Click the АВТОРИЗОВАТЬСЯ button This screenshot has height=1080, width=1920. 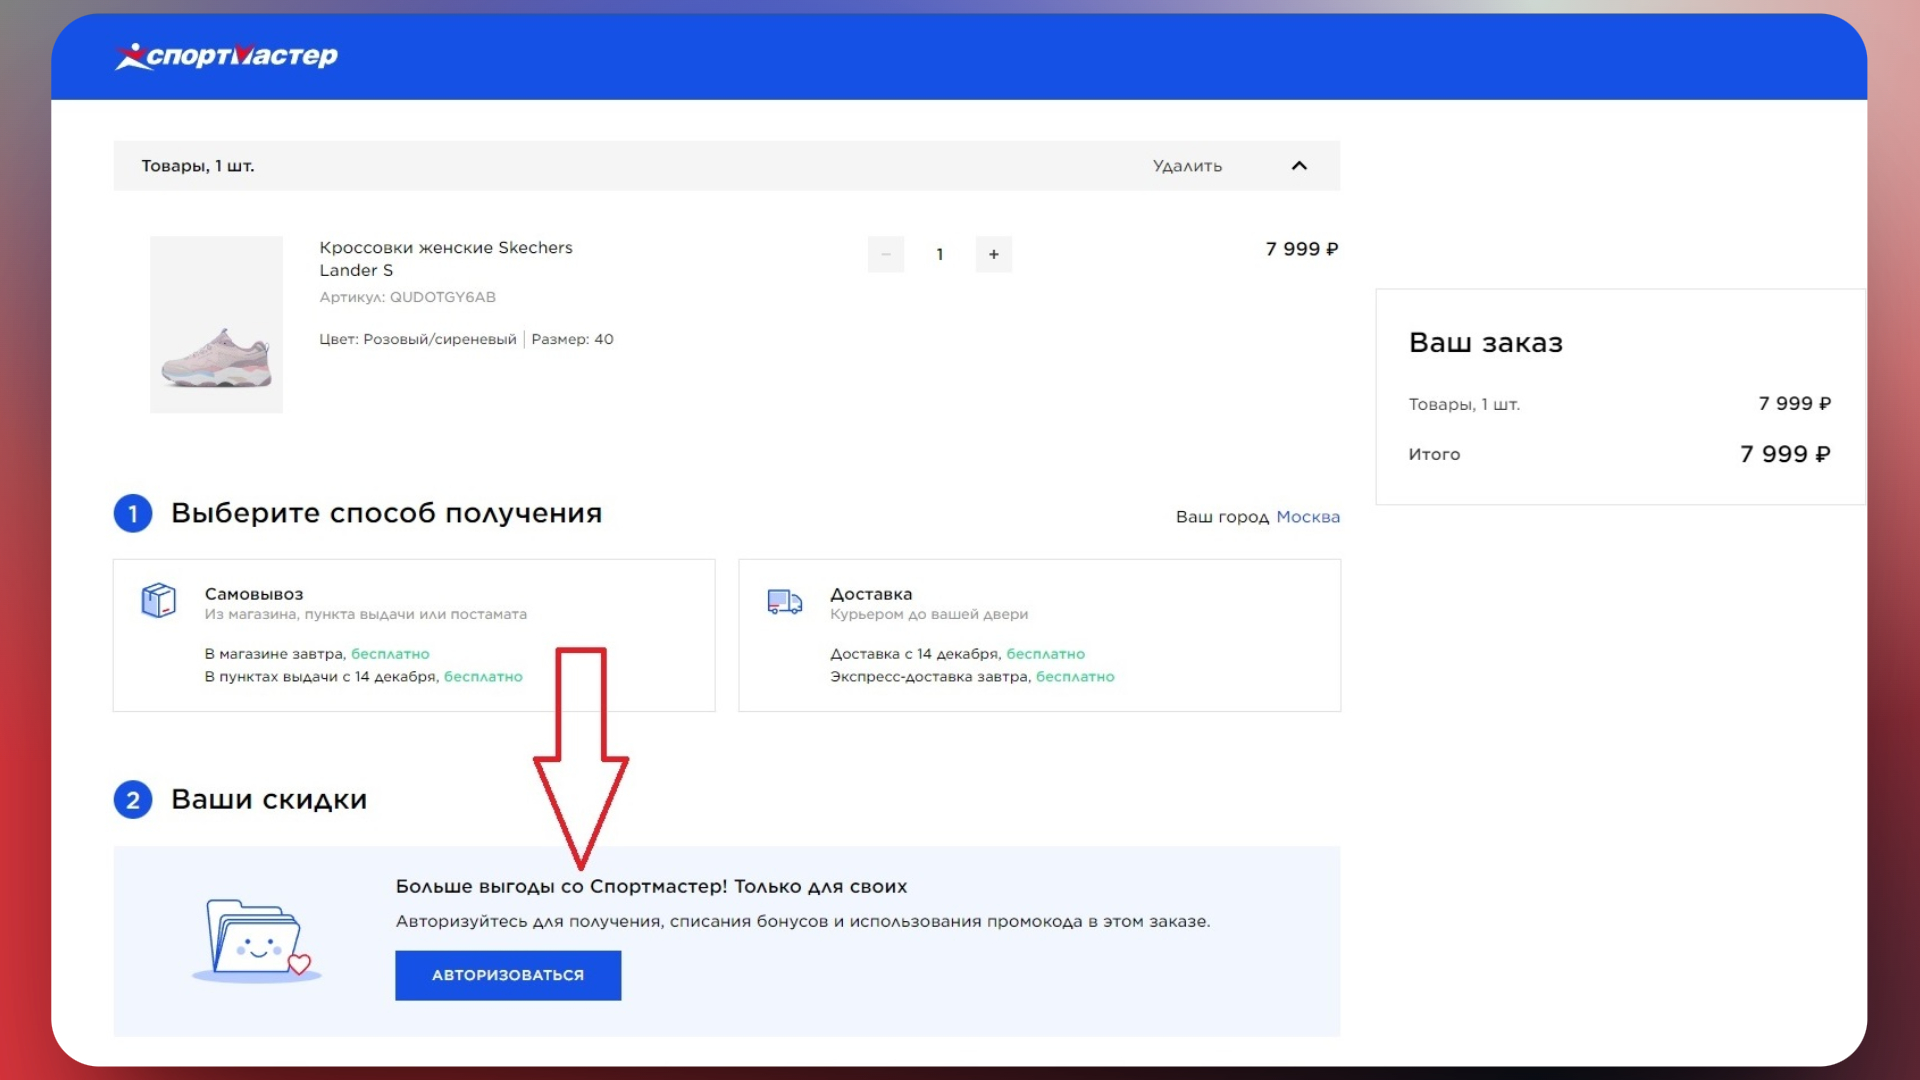pyautogui.click(x=508, y=975)
